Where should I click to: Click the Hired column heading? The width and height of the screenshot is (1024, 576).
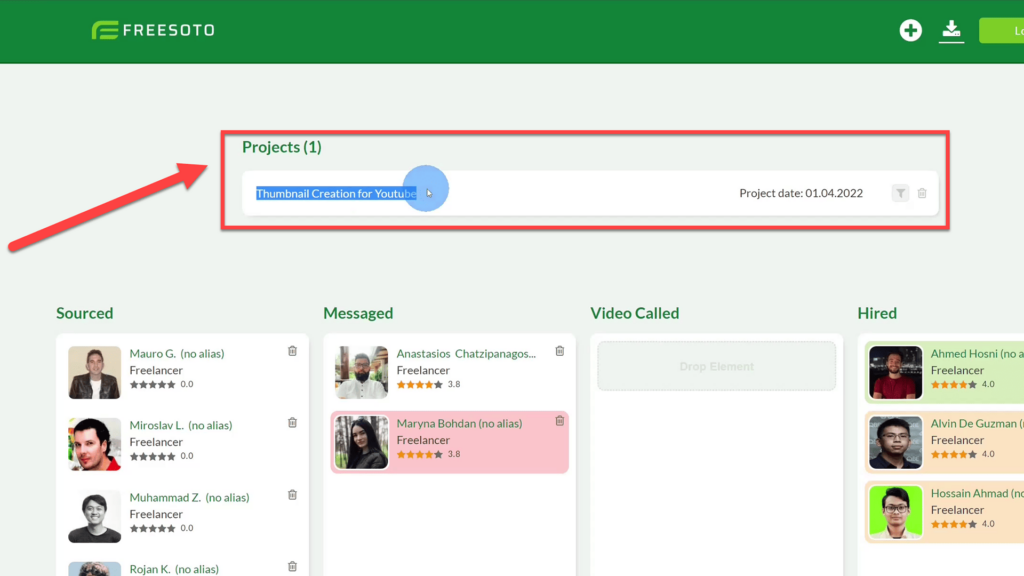pyautogui.click(x=877, y=313)
